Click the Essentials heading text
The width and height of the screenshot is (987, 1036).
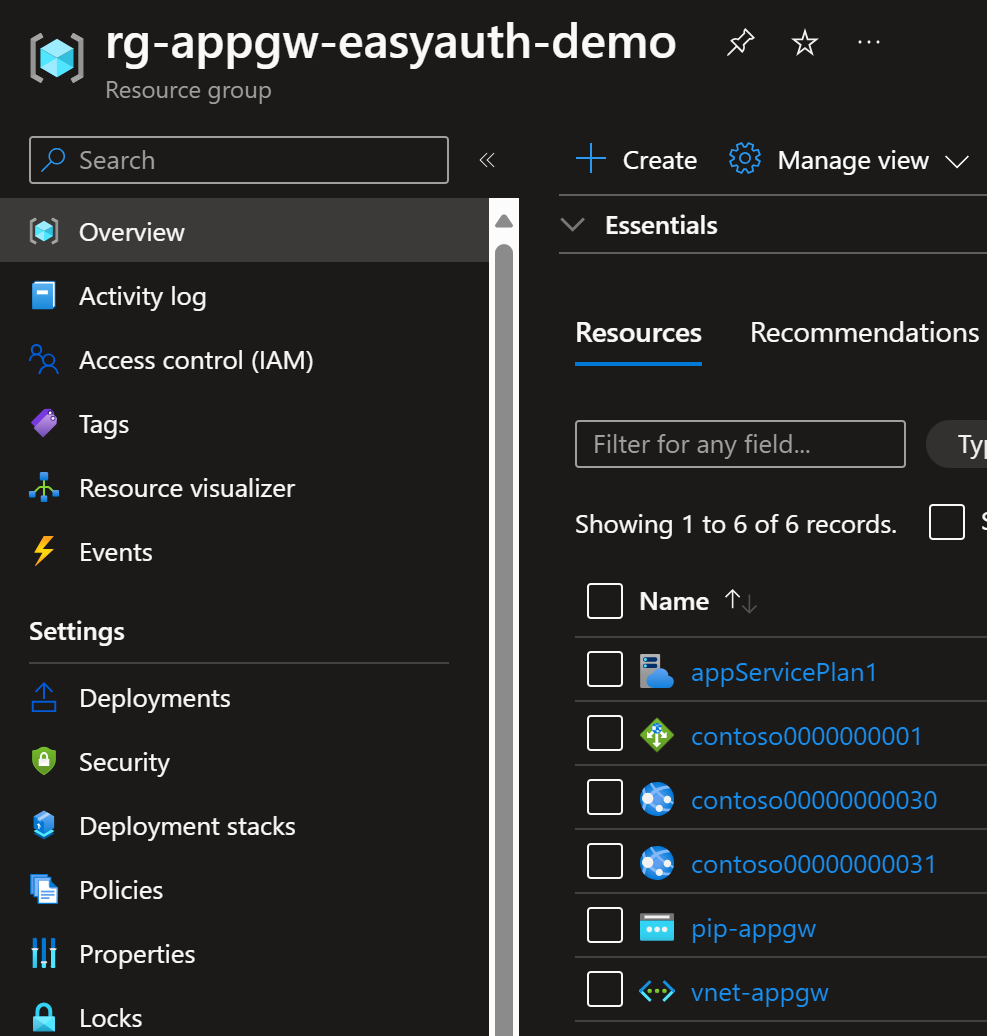[661, 225]
